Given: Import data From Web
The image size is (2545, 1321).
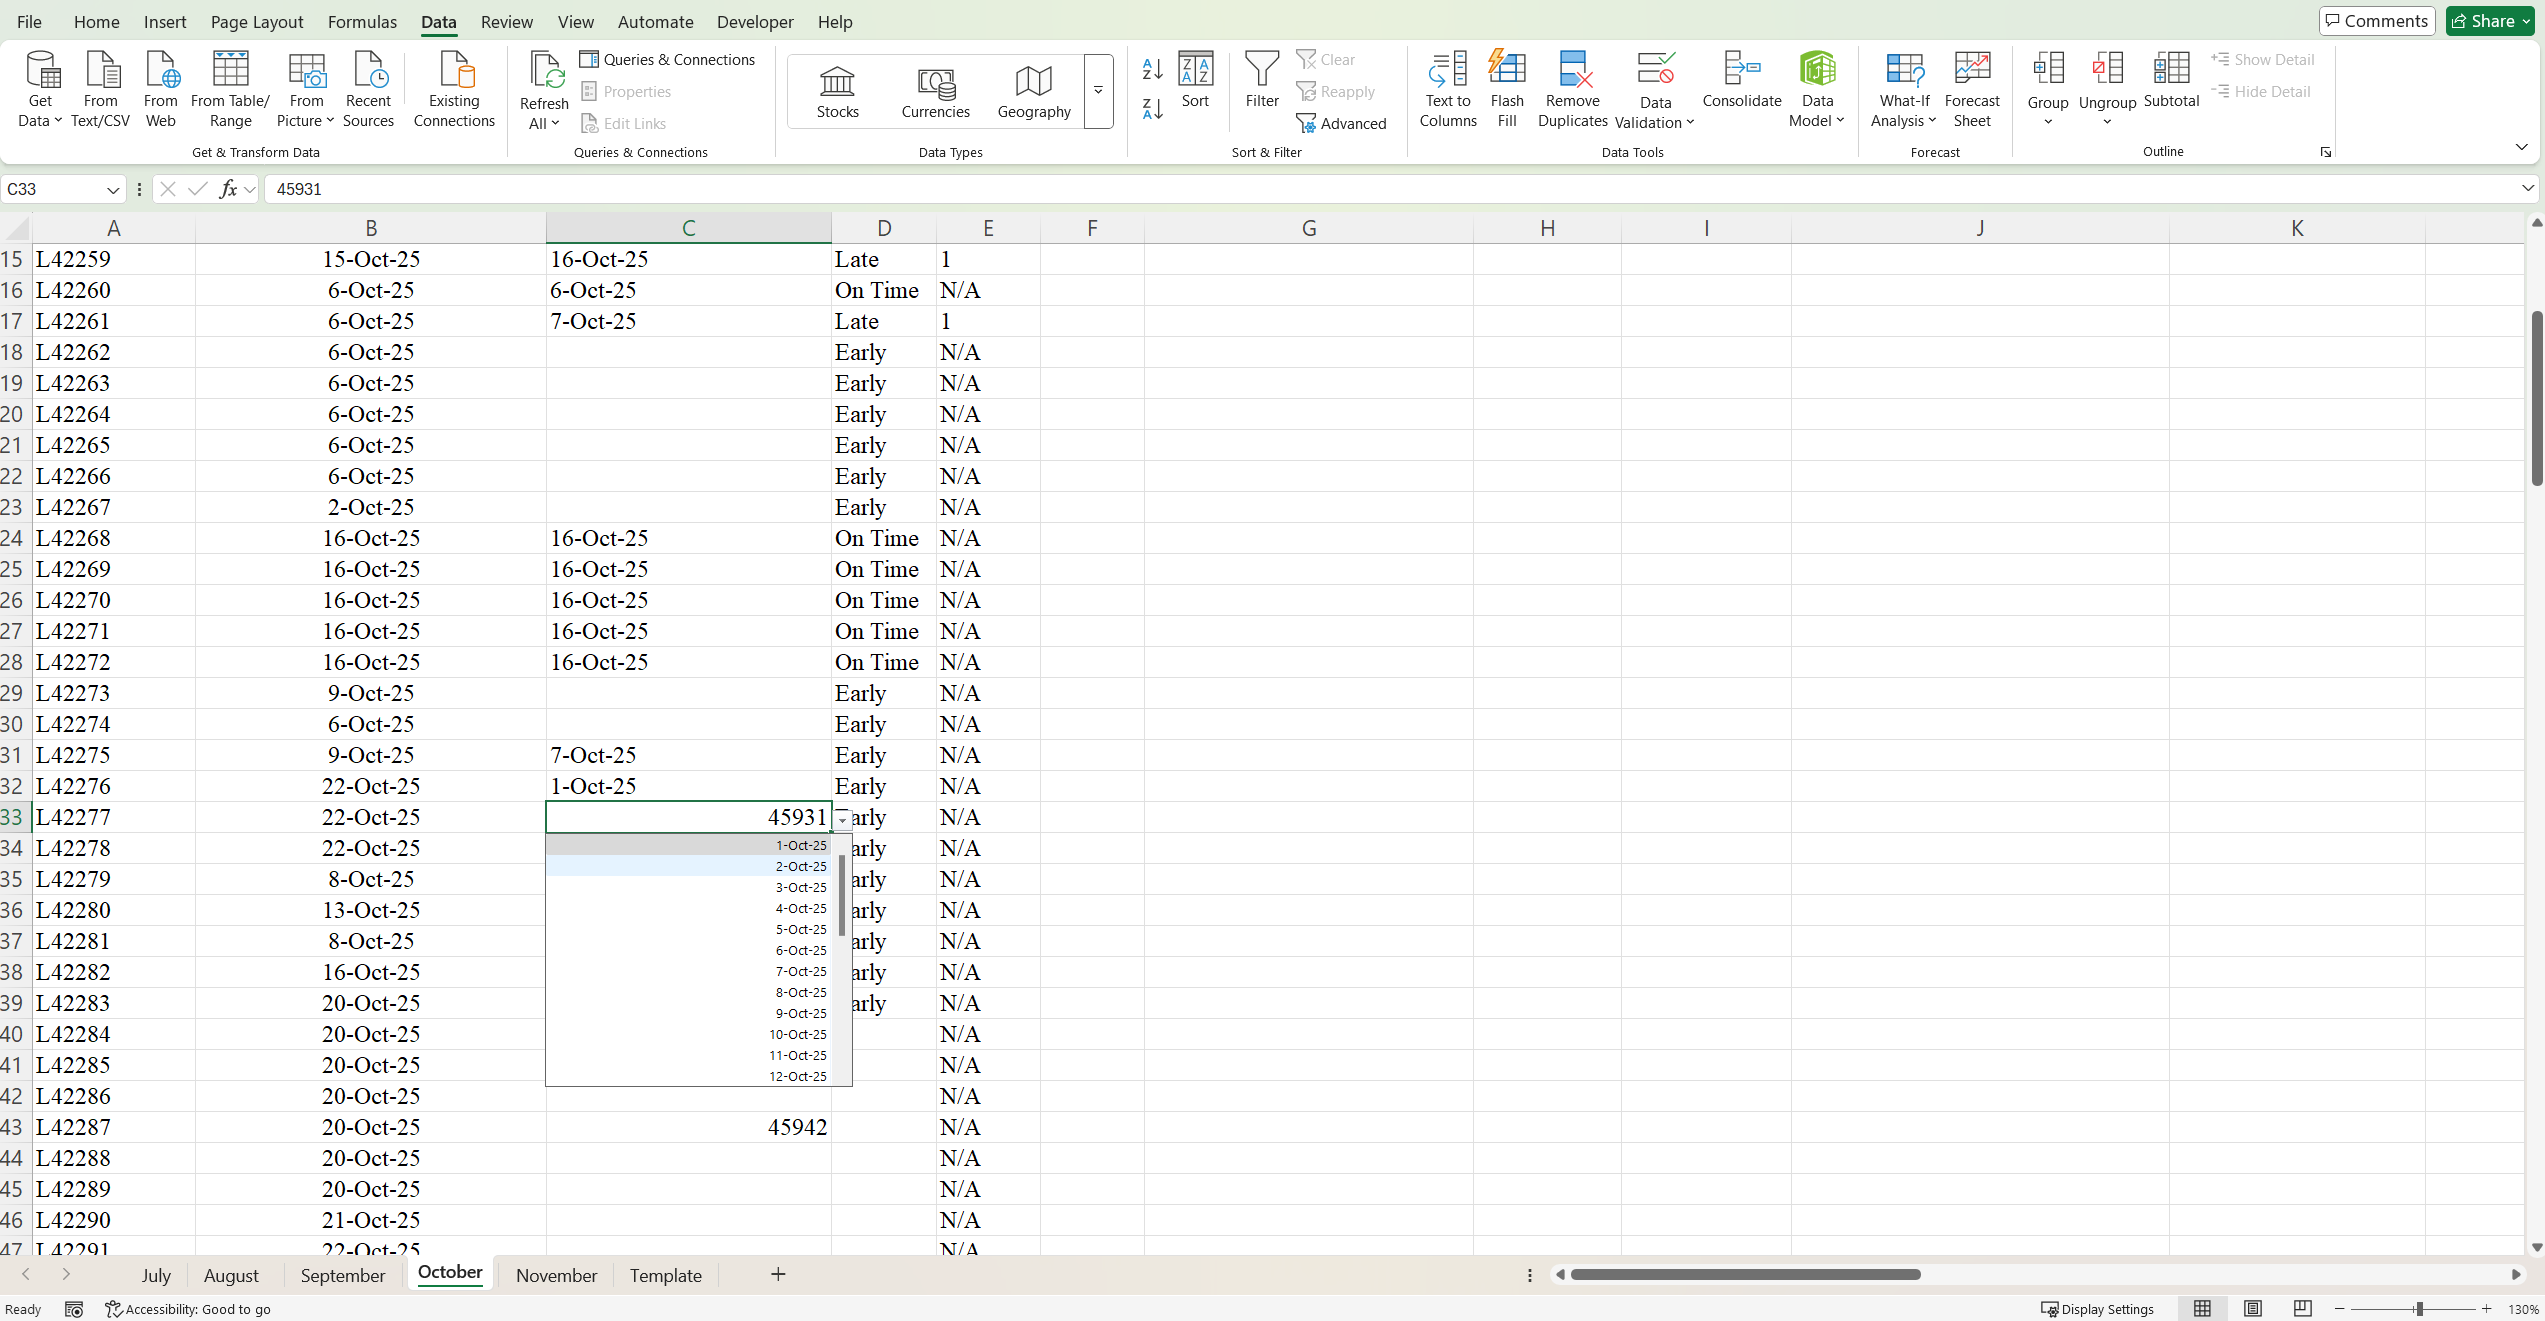Looking at the screenshot, I should pos(160,90).
